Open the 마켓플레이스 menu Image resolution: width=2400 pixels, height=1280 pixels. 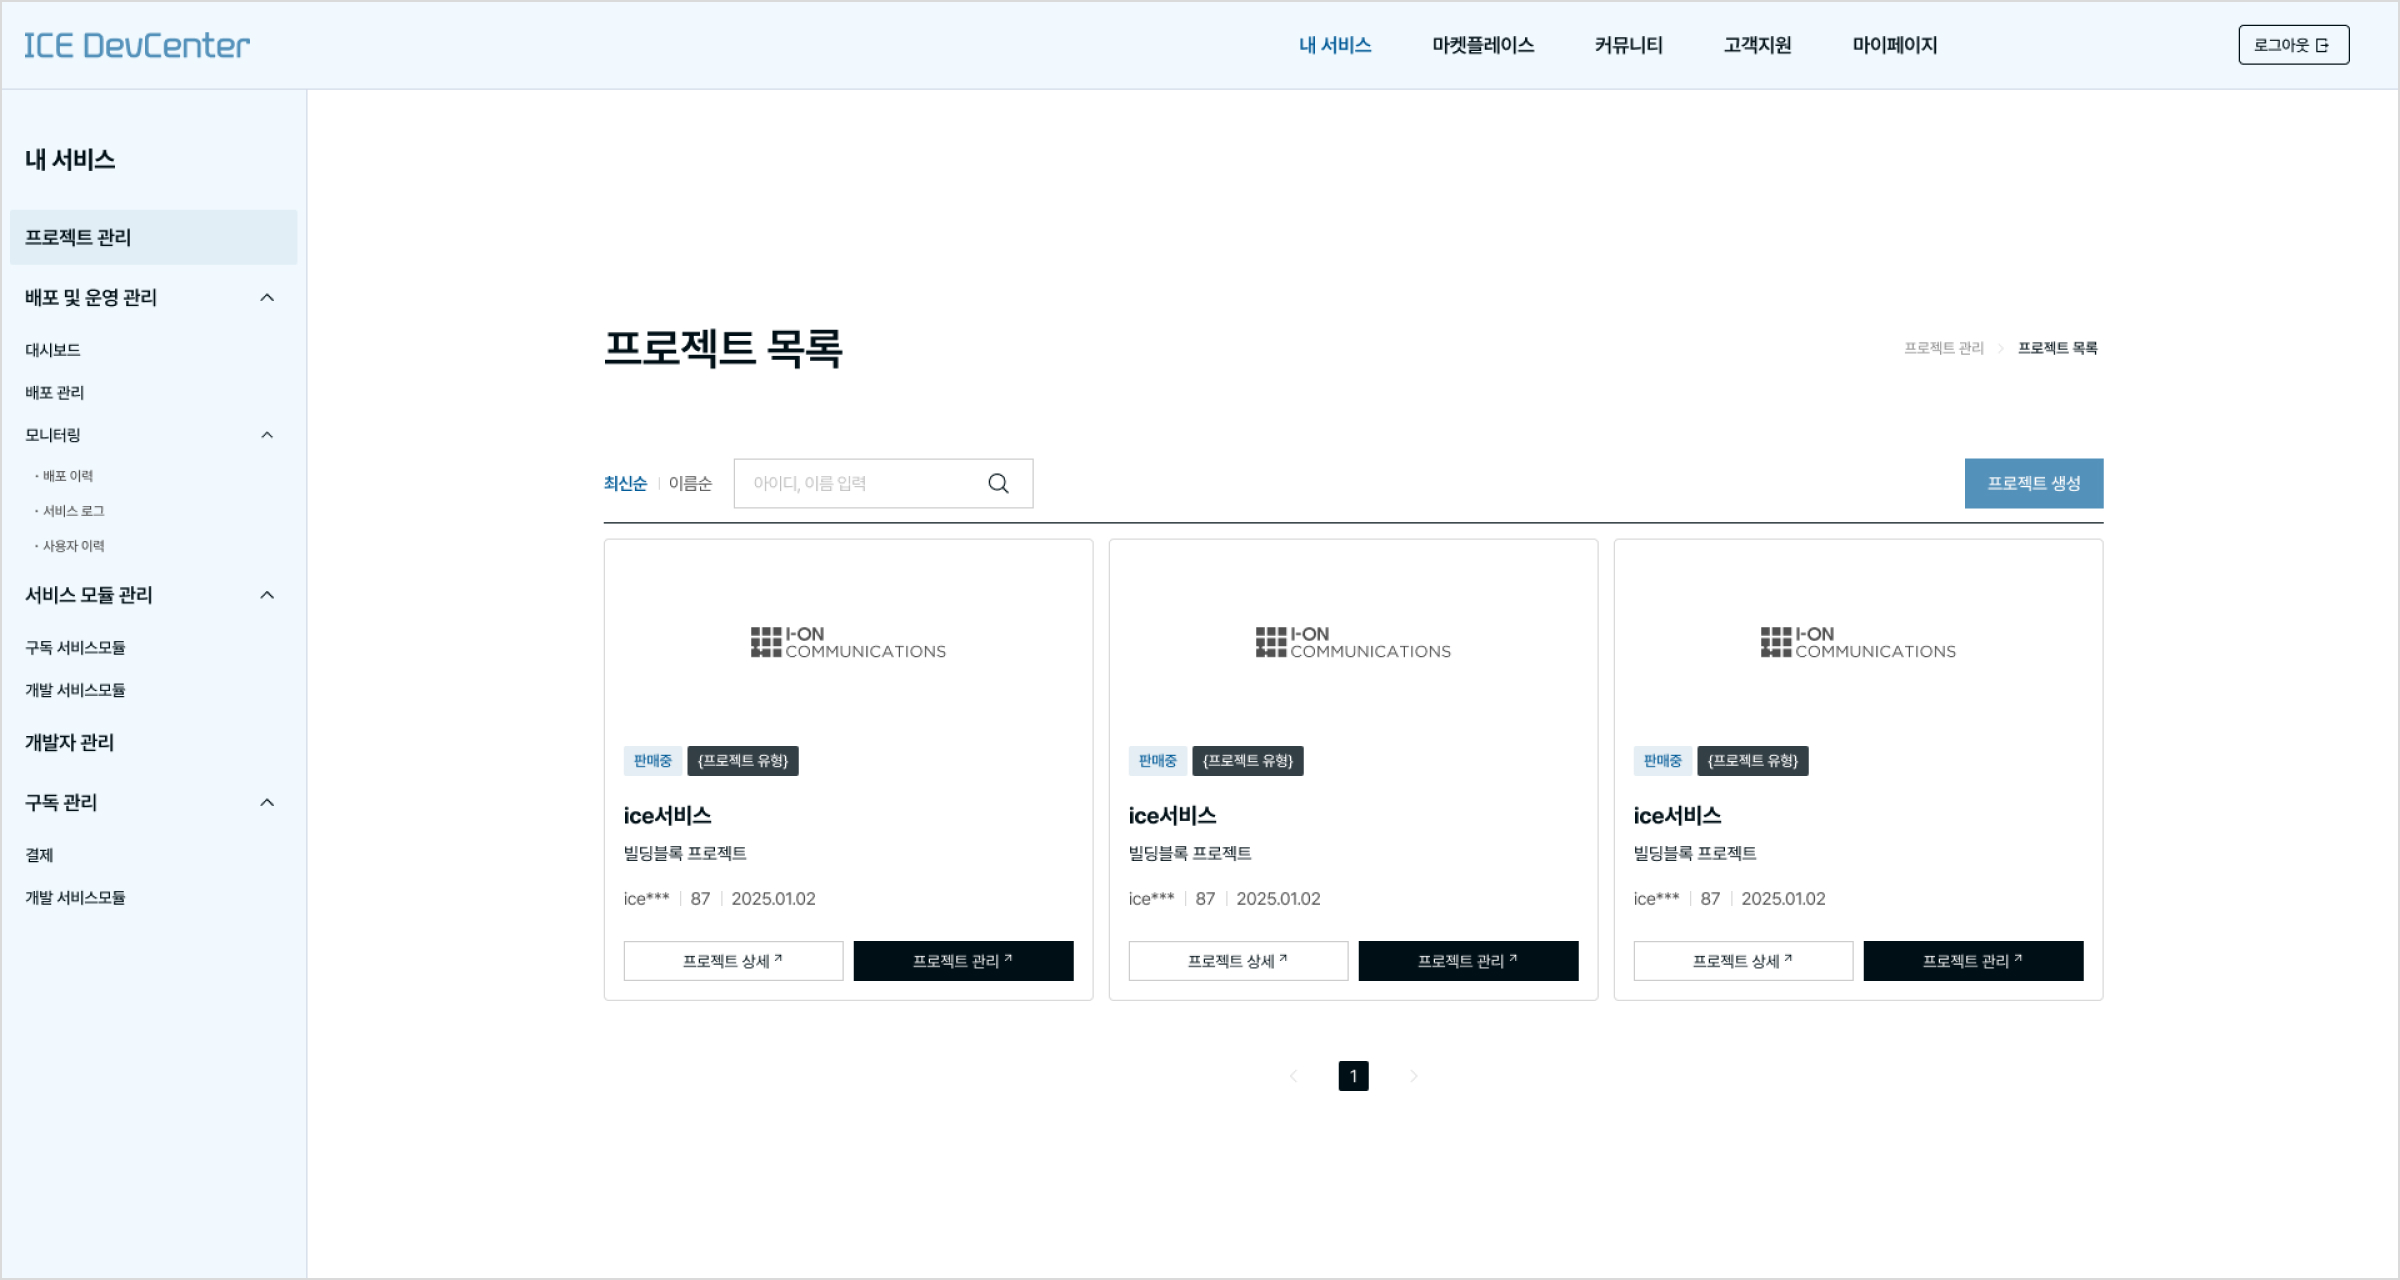click(x=1482, y=44)
